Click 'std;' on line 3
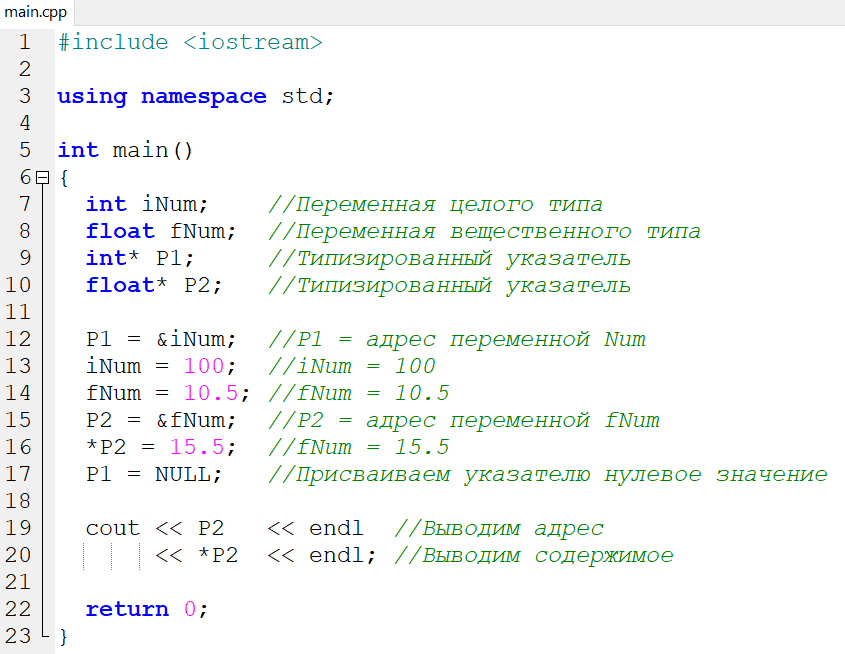Image resolution: width=845 pixels, height=654 pixels. [308, 96]
